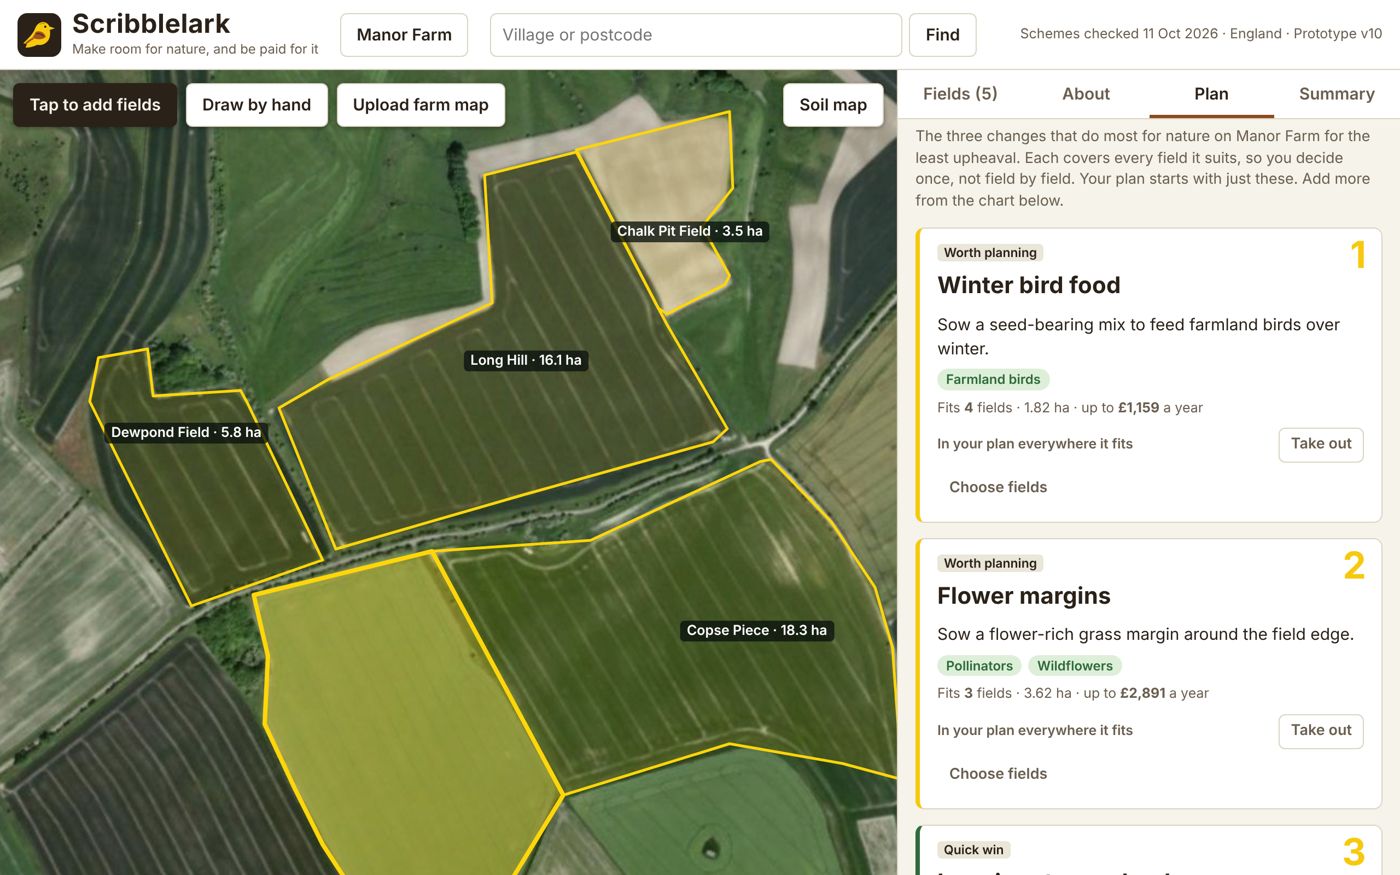Screen dimensions: 1400x875
Task: Click the Dewpond Field label on map
Action: pos(186,432)
